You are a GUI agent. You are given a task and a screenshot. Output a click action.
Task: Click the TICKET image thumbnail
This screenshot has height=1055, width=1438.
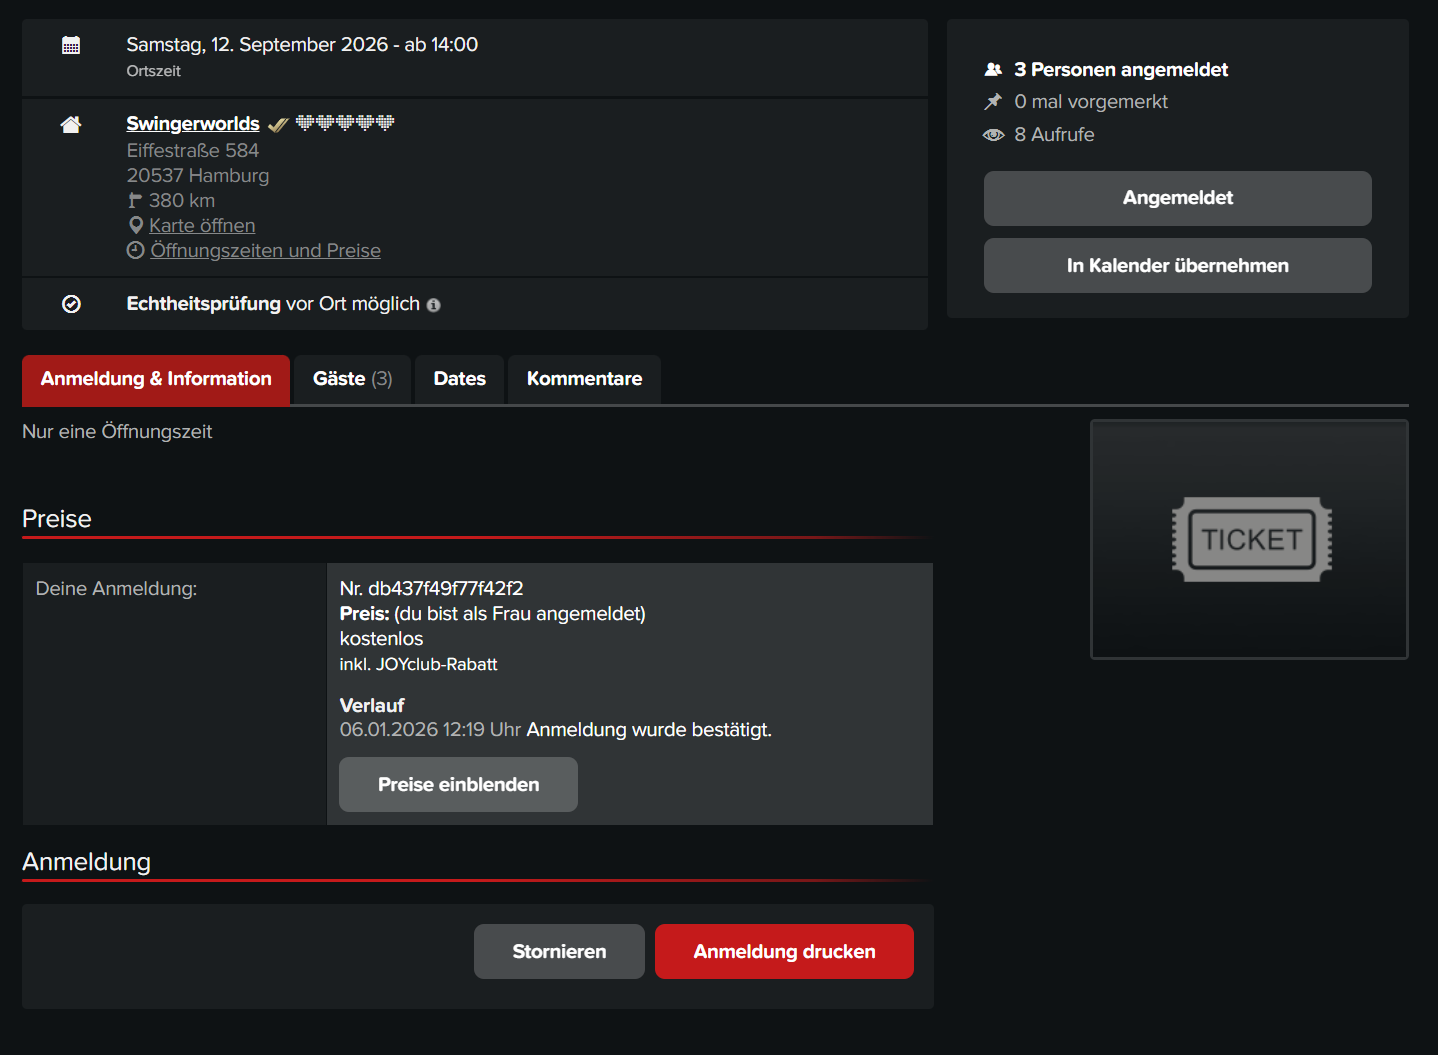[1249, 539]
